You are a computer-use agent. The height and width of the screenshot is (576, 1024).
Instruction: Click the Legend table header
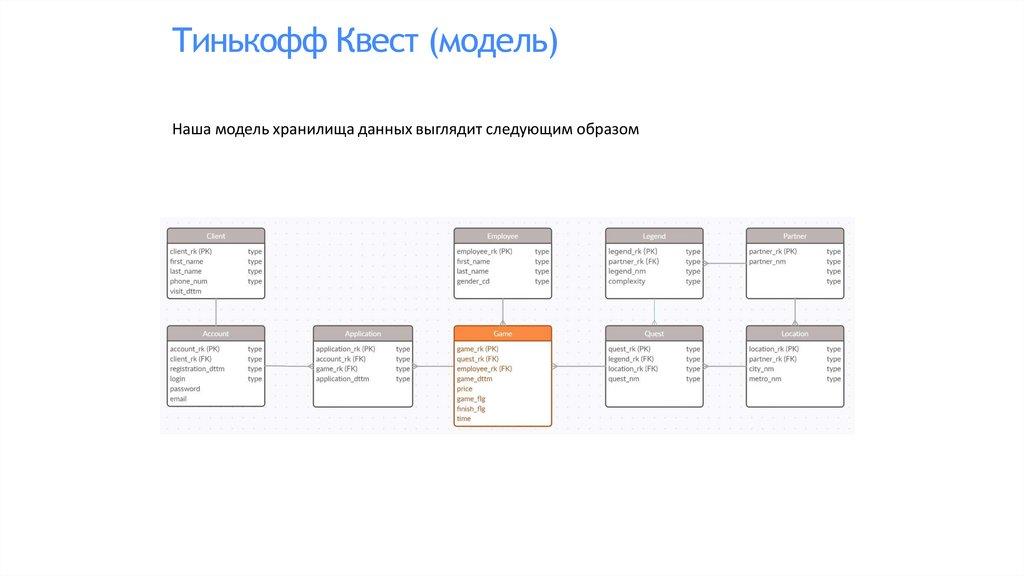point(654,236)
